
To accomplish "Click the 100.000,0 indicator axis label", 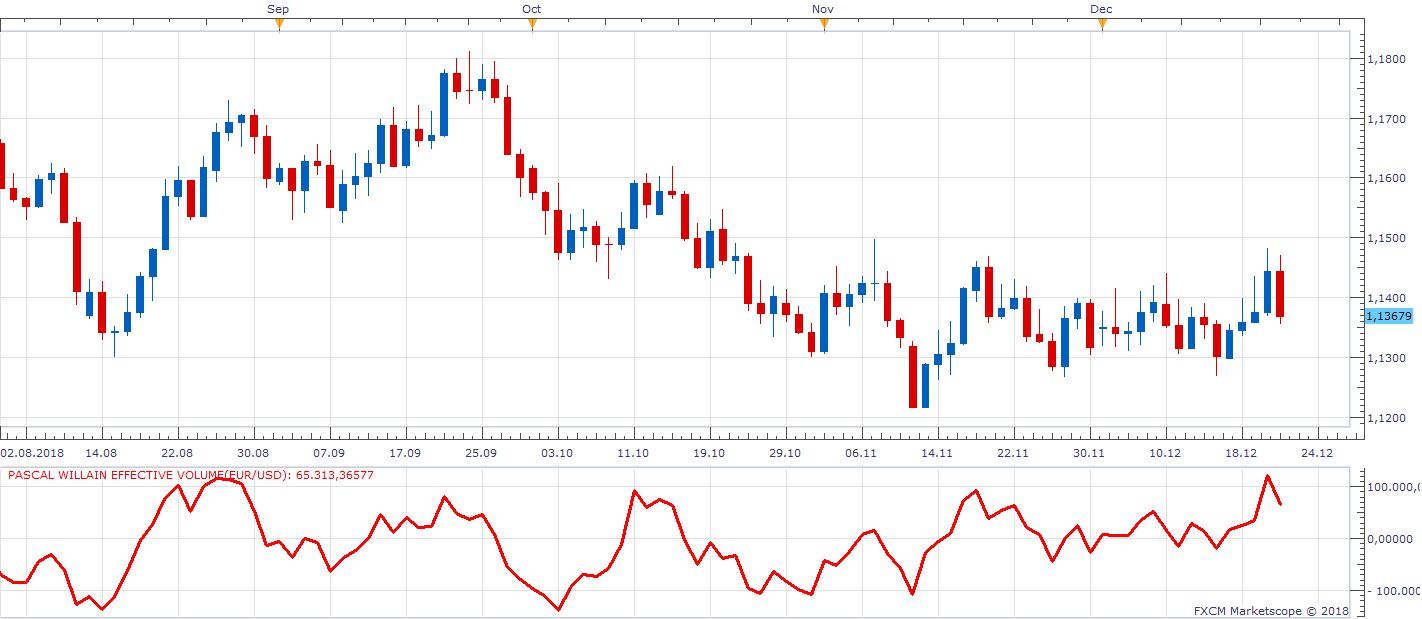I will point(1393,487).
